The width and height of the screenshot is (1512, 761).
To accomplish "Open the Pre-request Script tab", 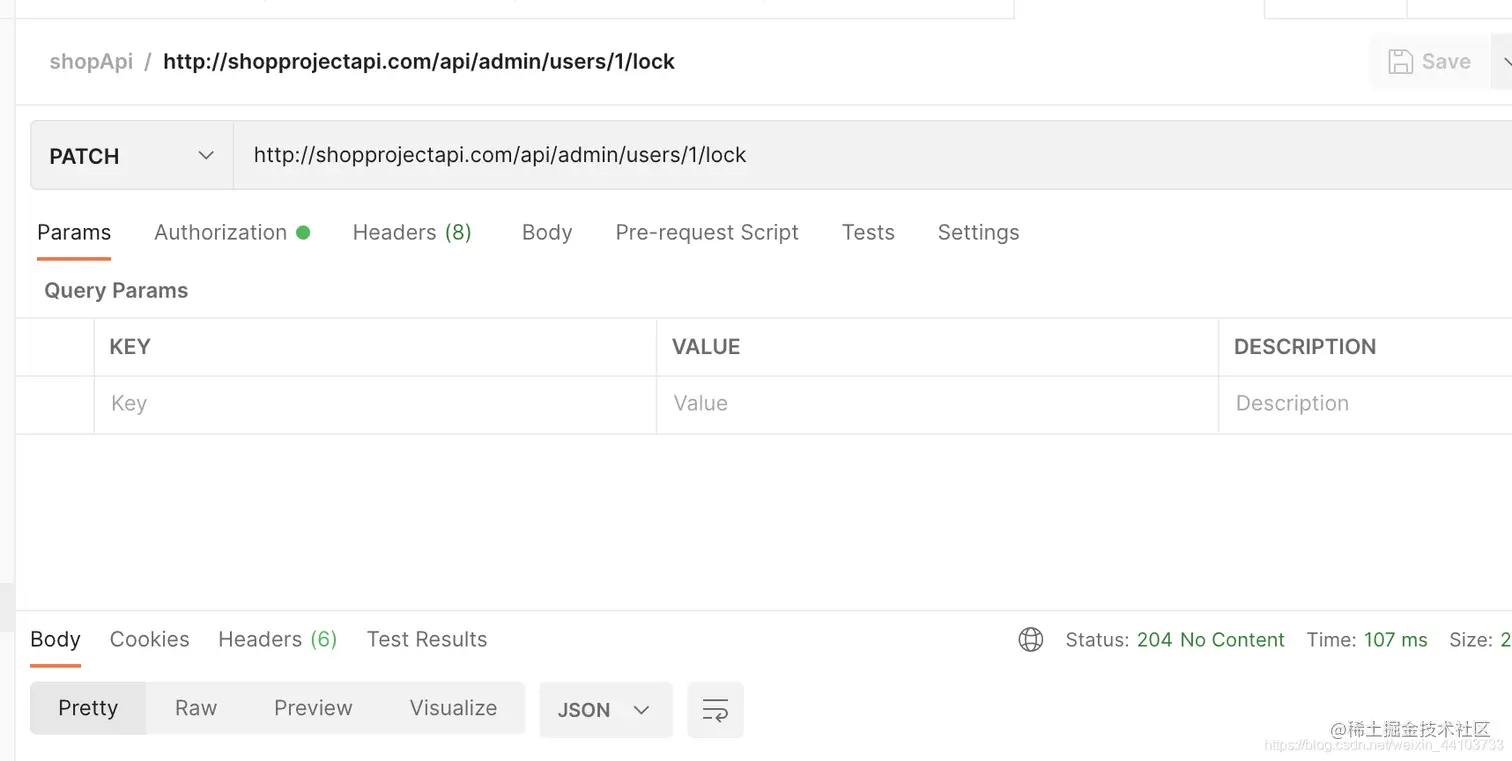I will coord(707,233).
